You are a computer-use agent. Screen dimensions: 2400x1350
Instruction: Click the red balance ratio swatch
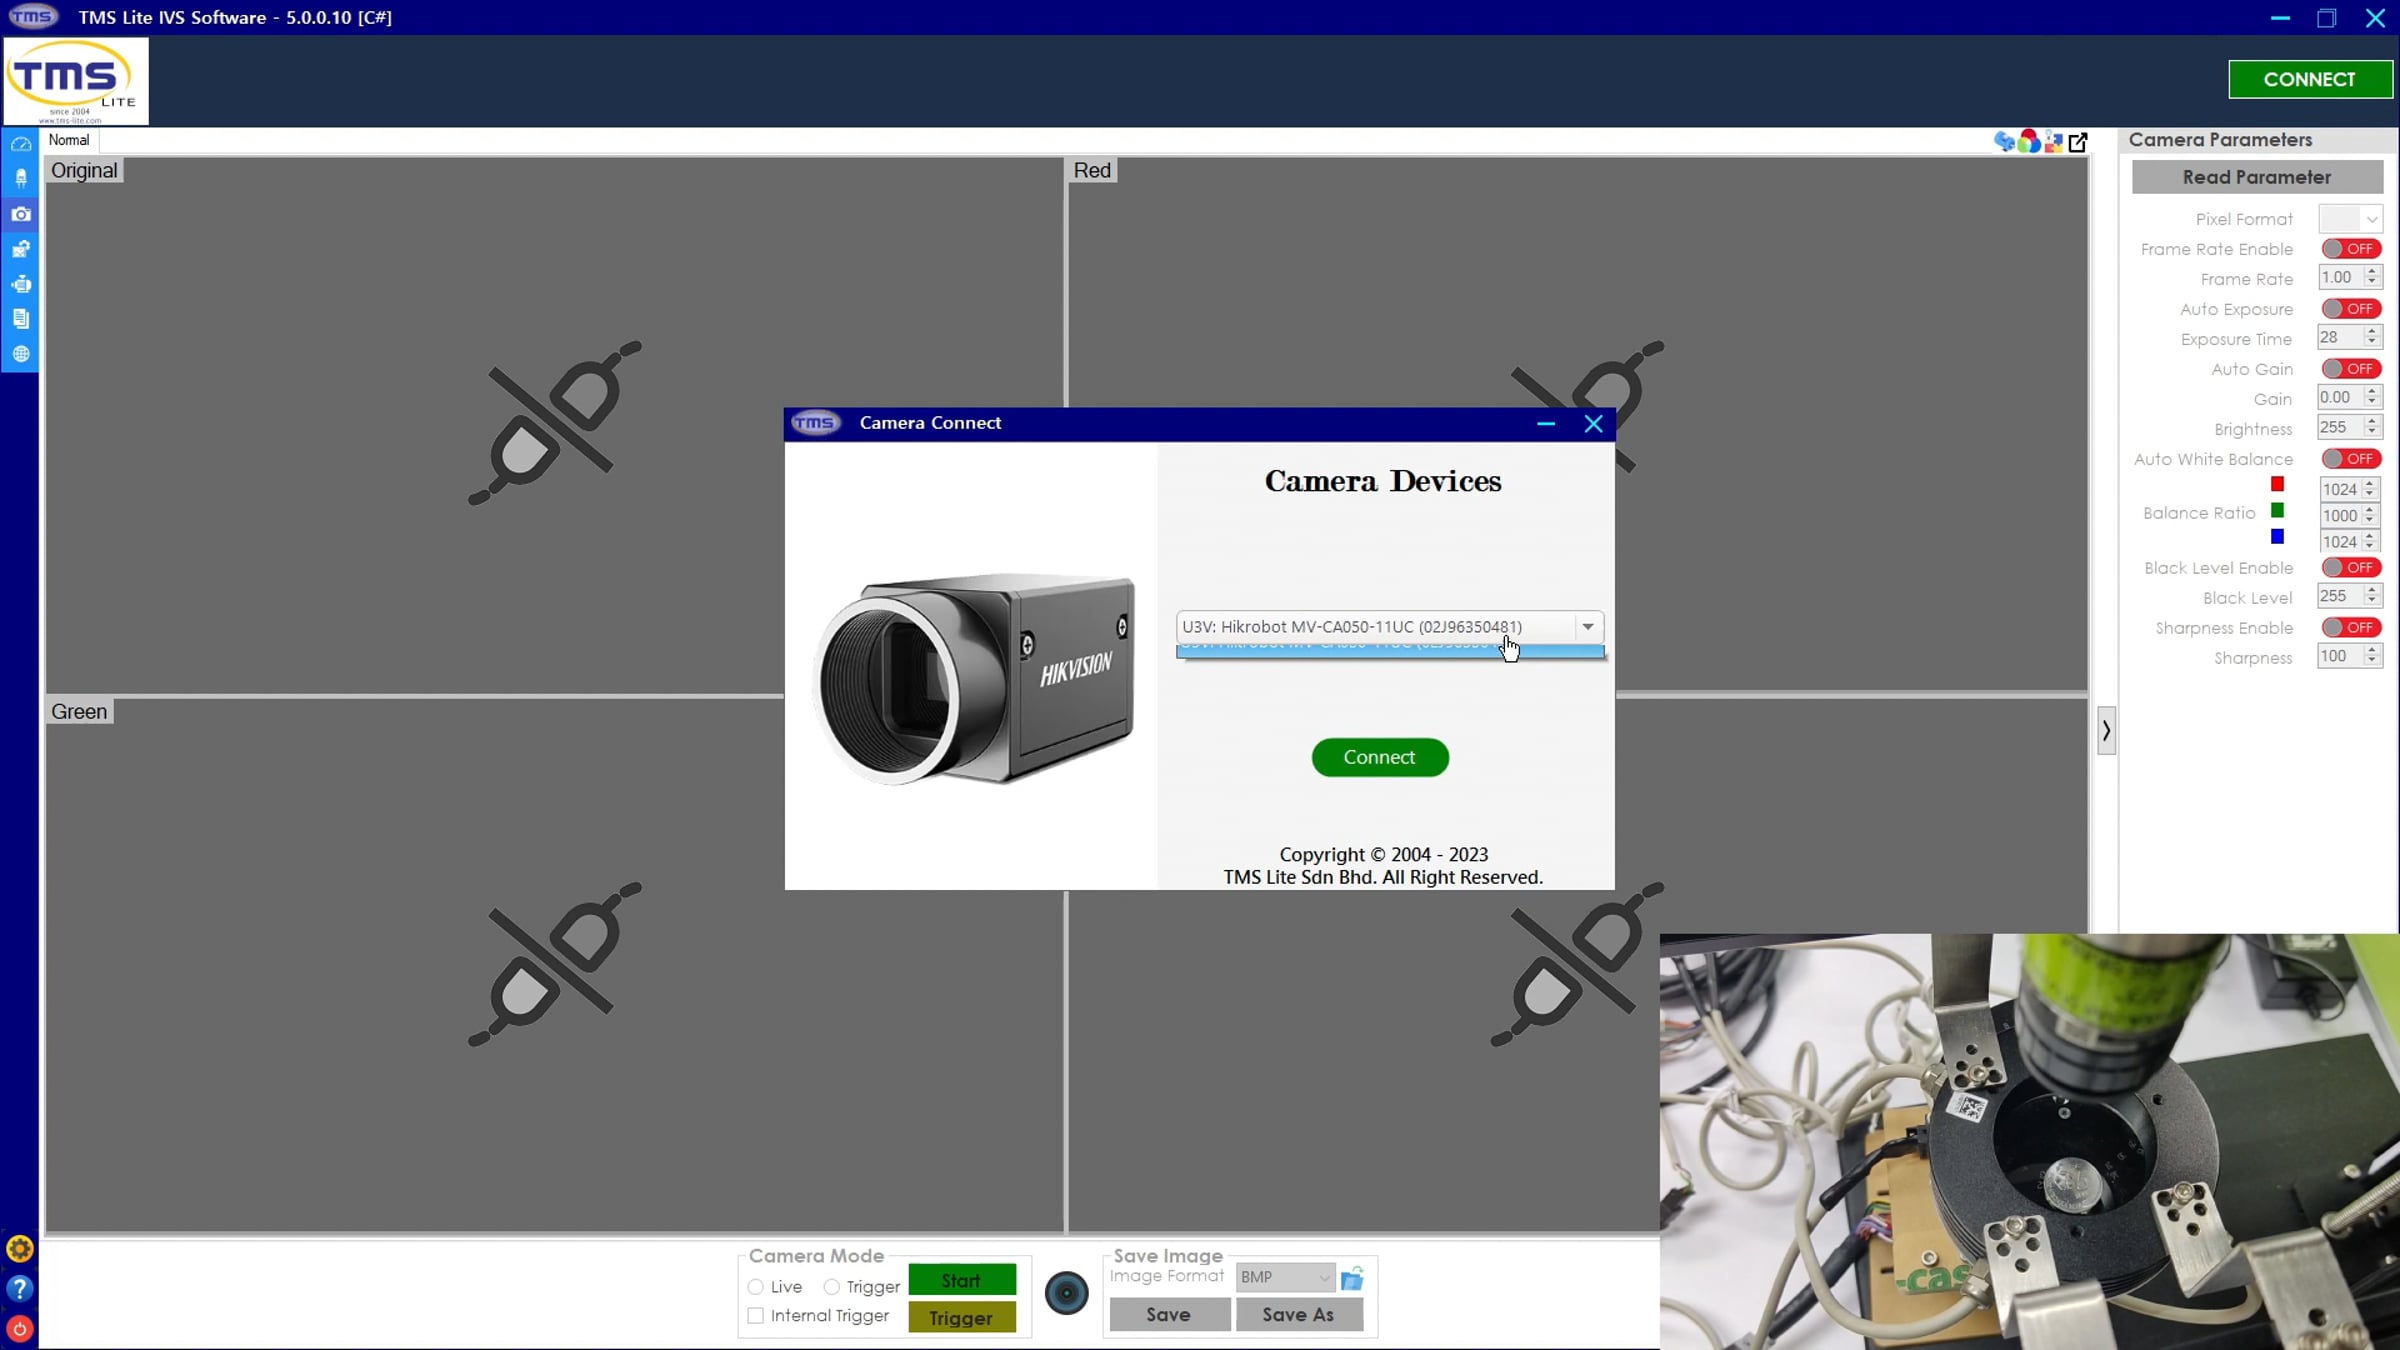tap(2277, 485)
